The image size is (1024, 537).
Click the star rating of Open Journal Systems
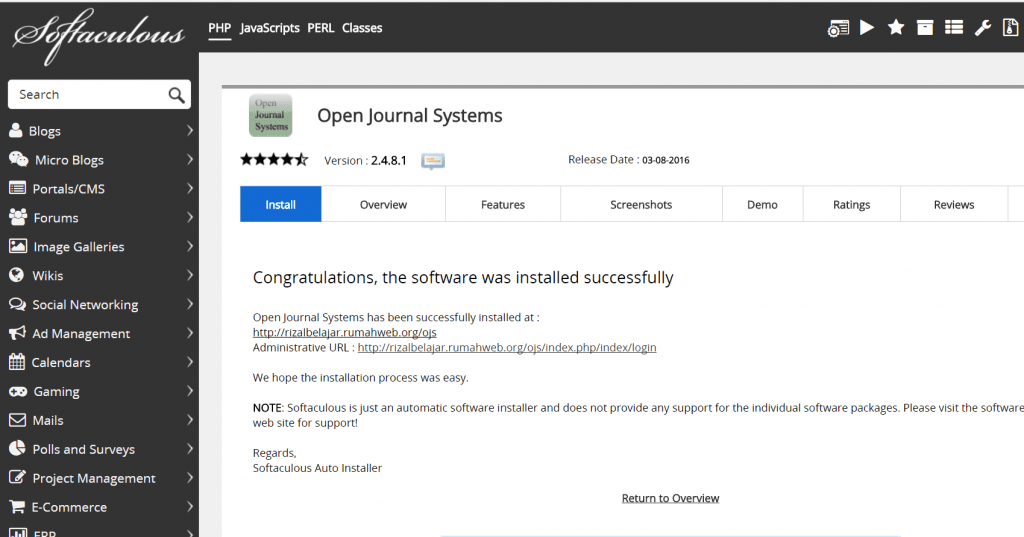pyautogui.click(x=274, y=159)
